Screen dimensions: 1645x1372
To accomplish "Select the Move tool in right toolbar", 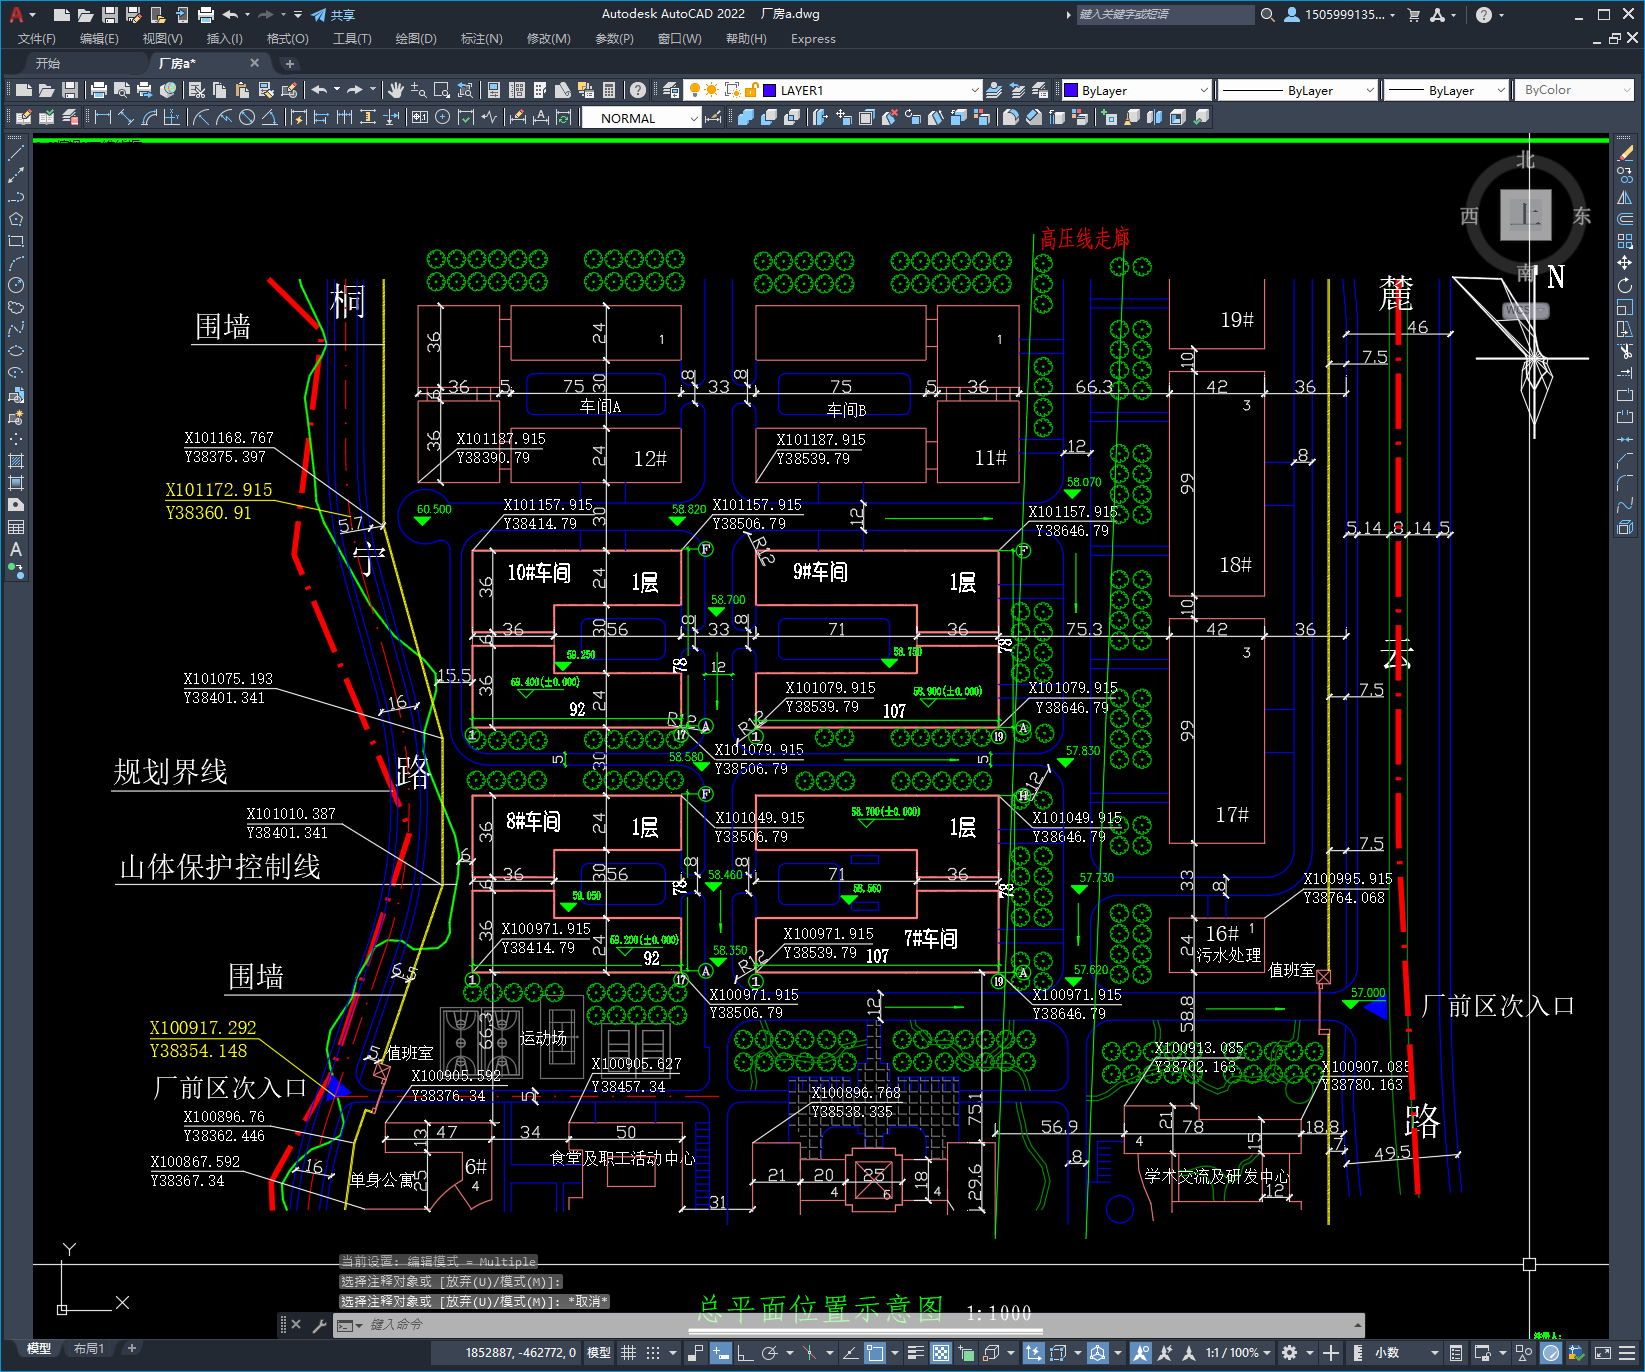I will [1625, 263].
